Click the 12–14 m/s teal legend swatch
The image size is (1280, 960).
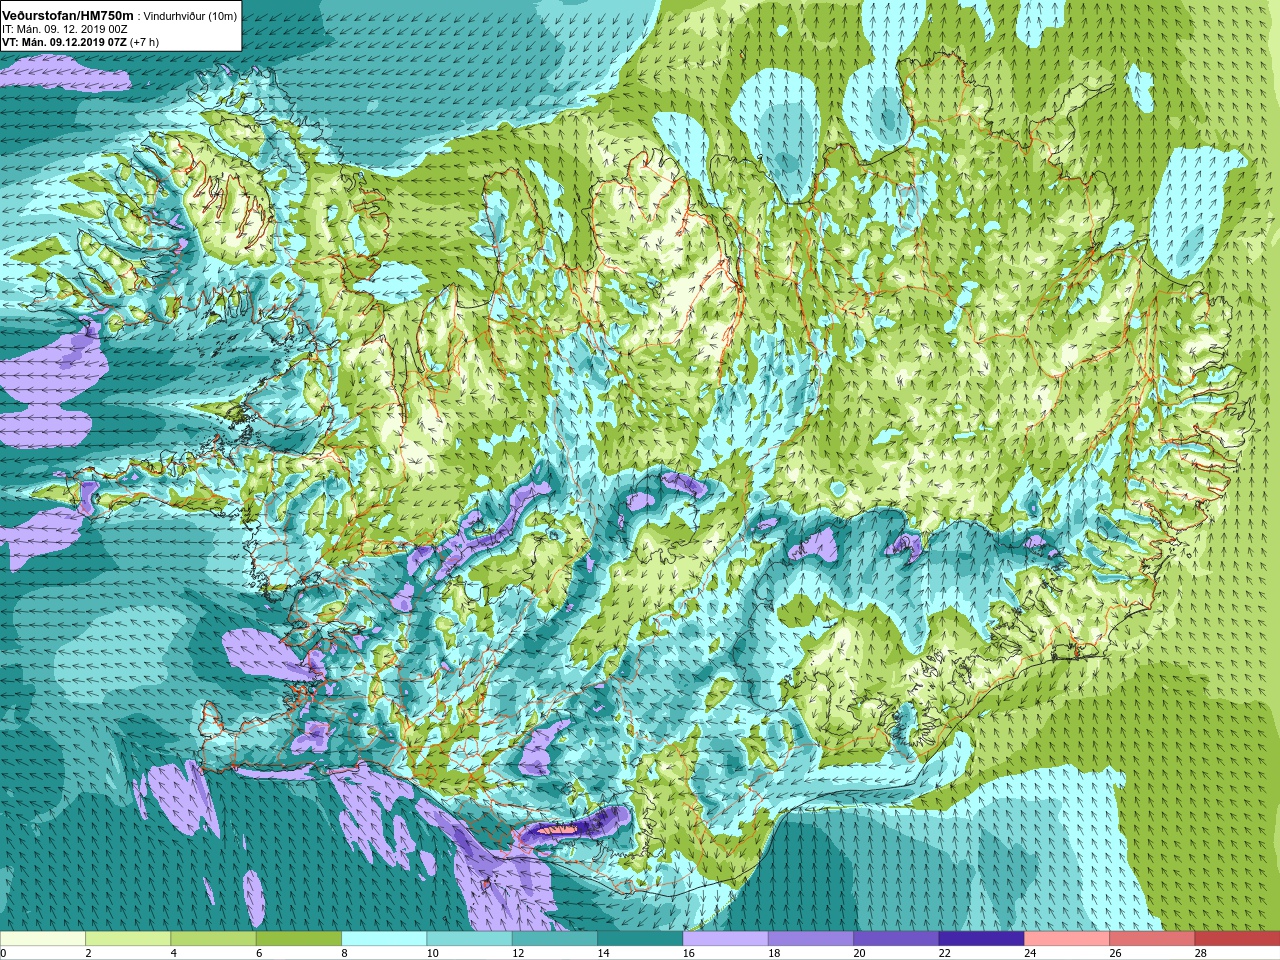[555, 939]
